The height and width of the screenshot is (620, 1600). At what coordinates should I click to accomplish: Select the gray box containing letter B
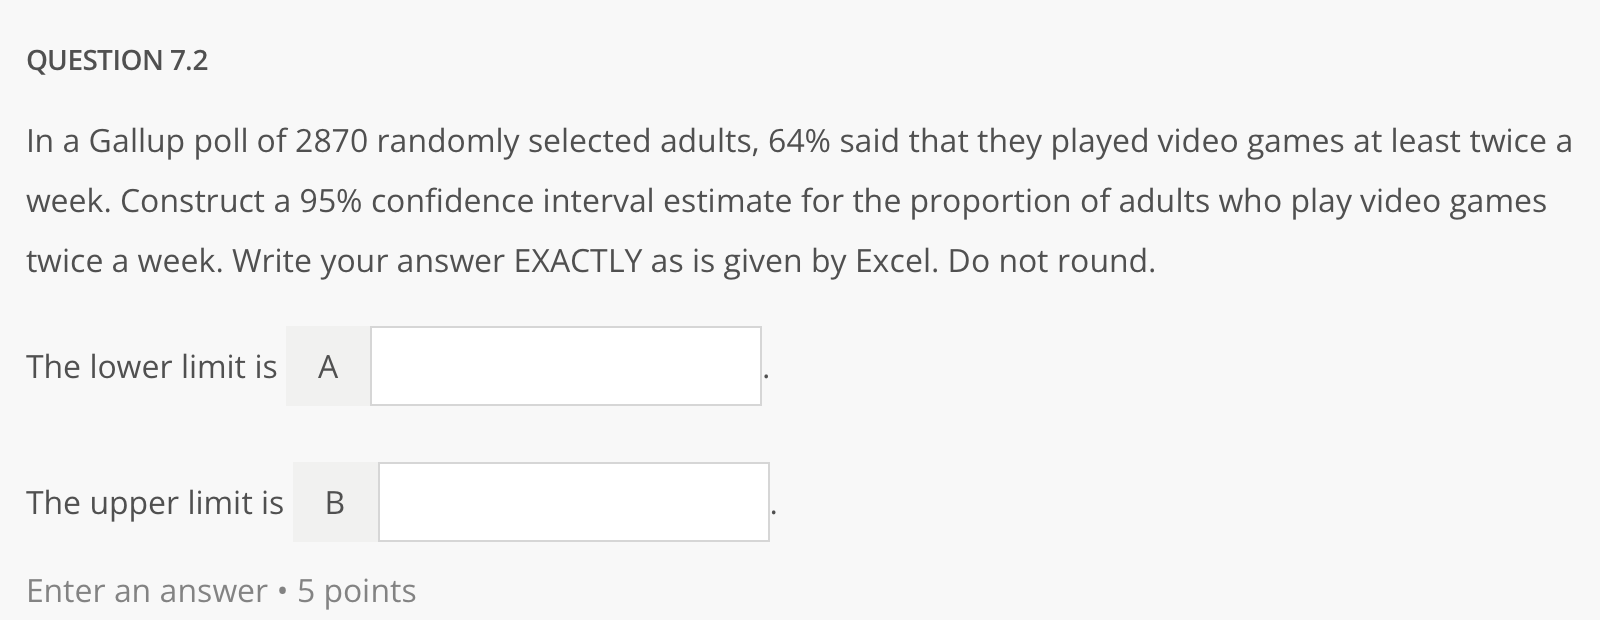(335, 503)
